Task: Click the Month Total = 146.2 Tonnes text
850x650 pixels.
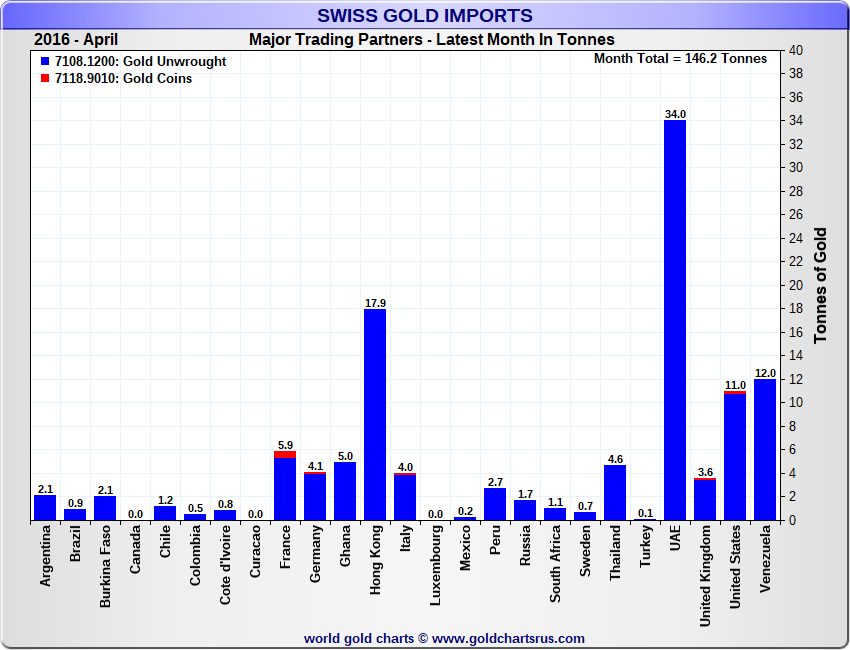Action: click(680, 59)
